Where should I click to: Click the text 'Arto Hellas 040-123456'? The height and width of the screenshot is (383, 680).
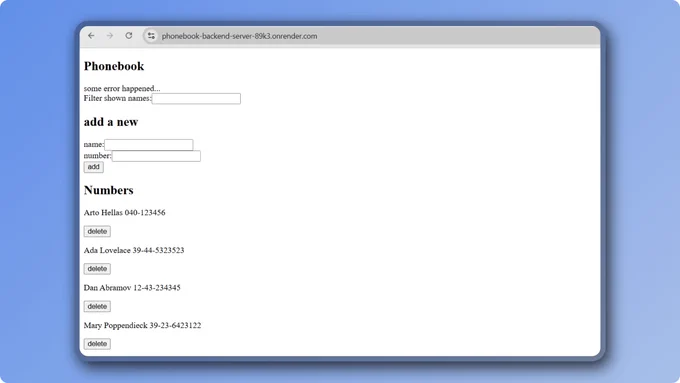click(x=124, y=213)
